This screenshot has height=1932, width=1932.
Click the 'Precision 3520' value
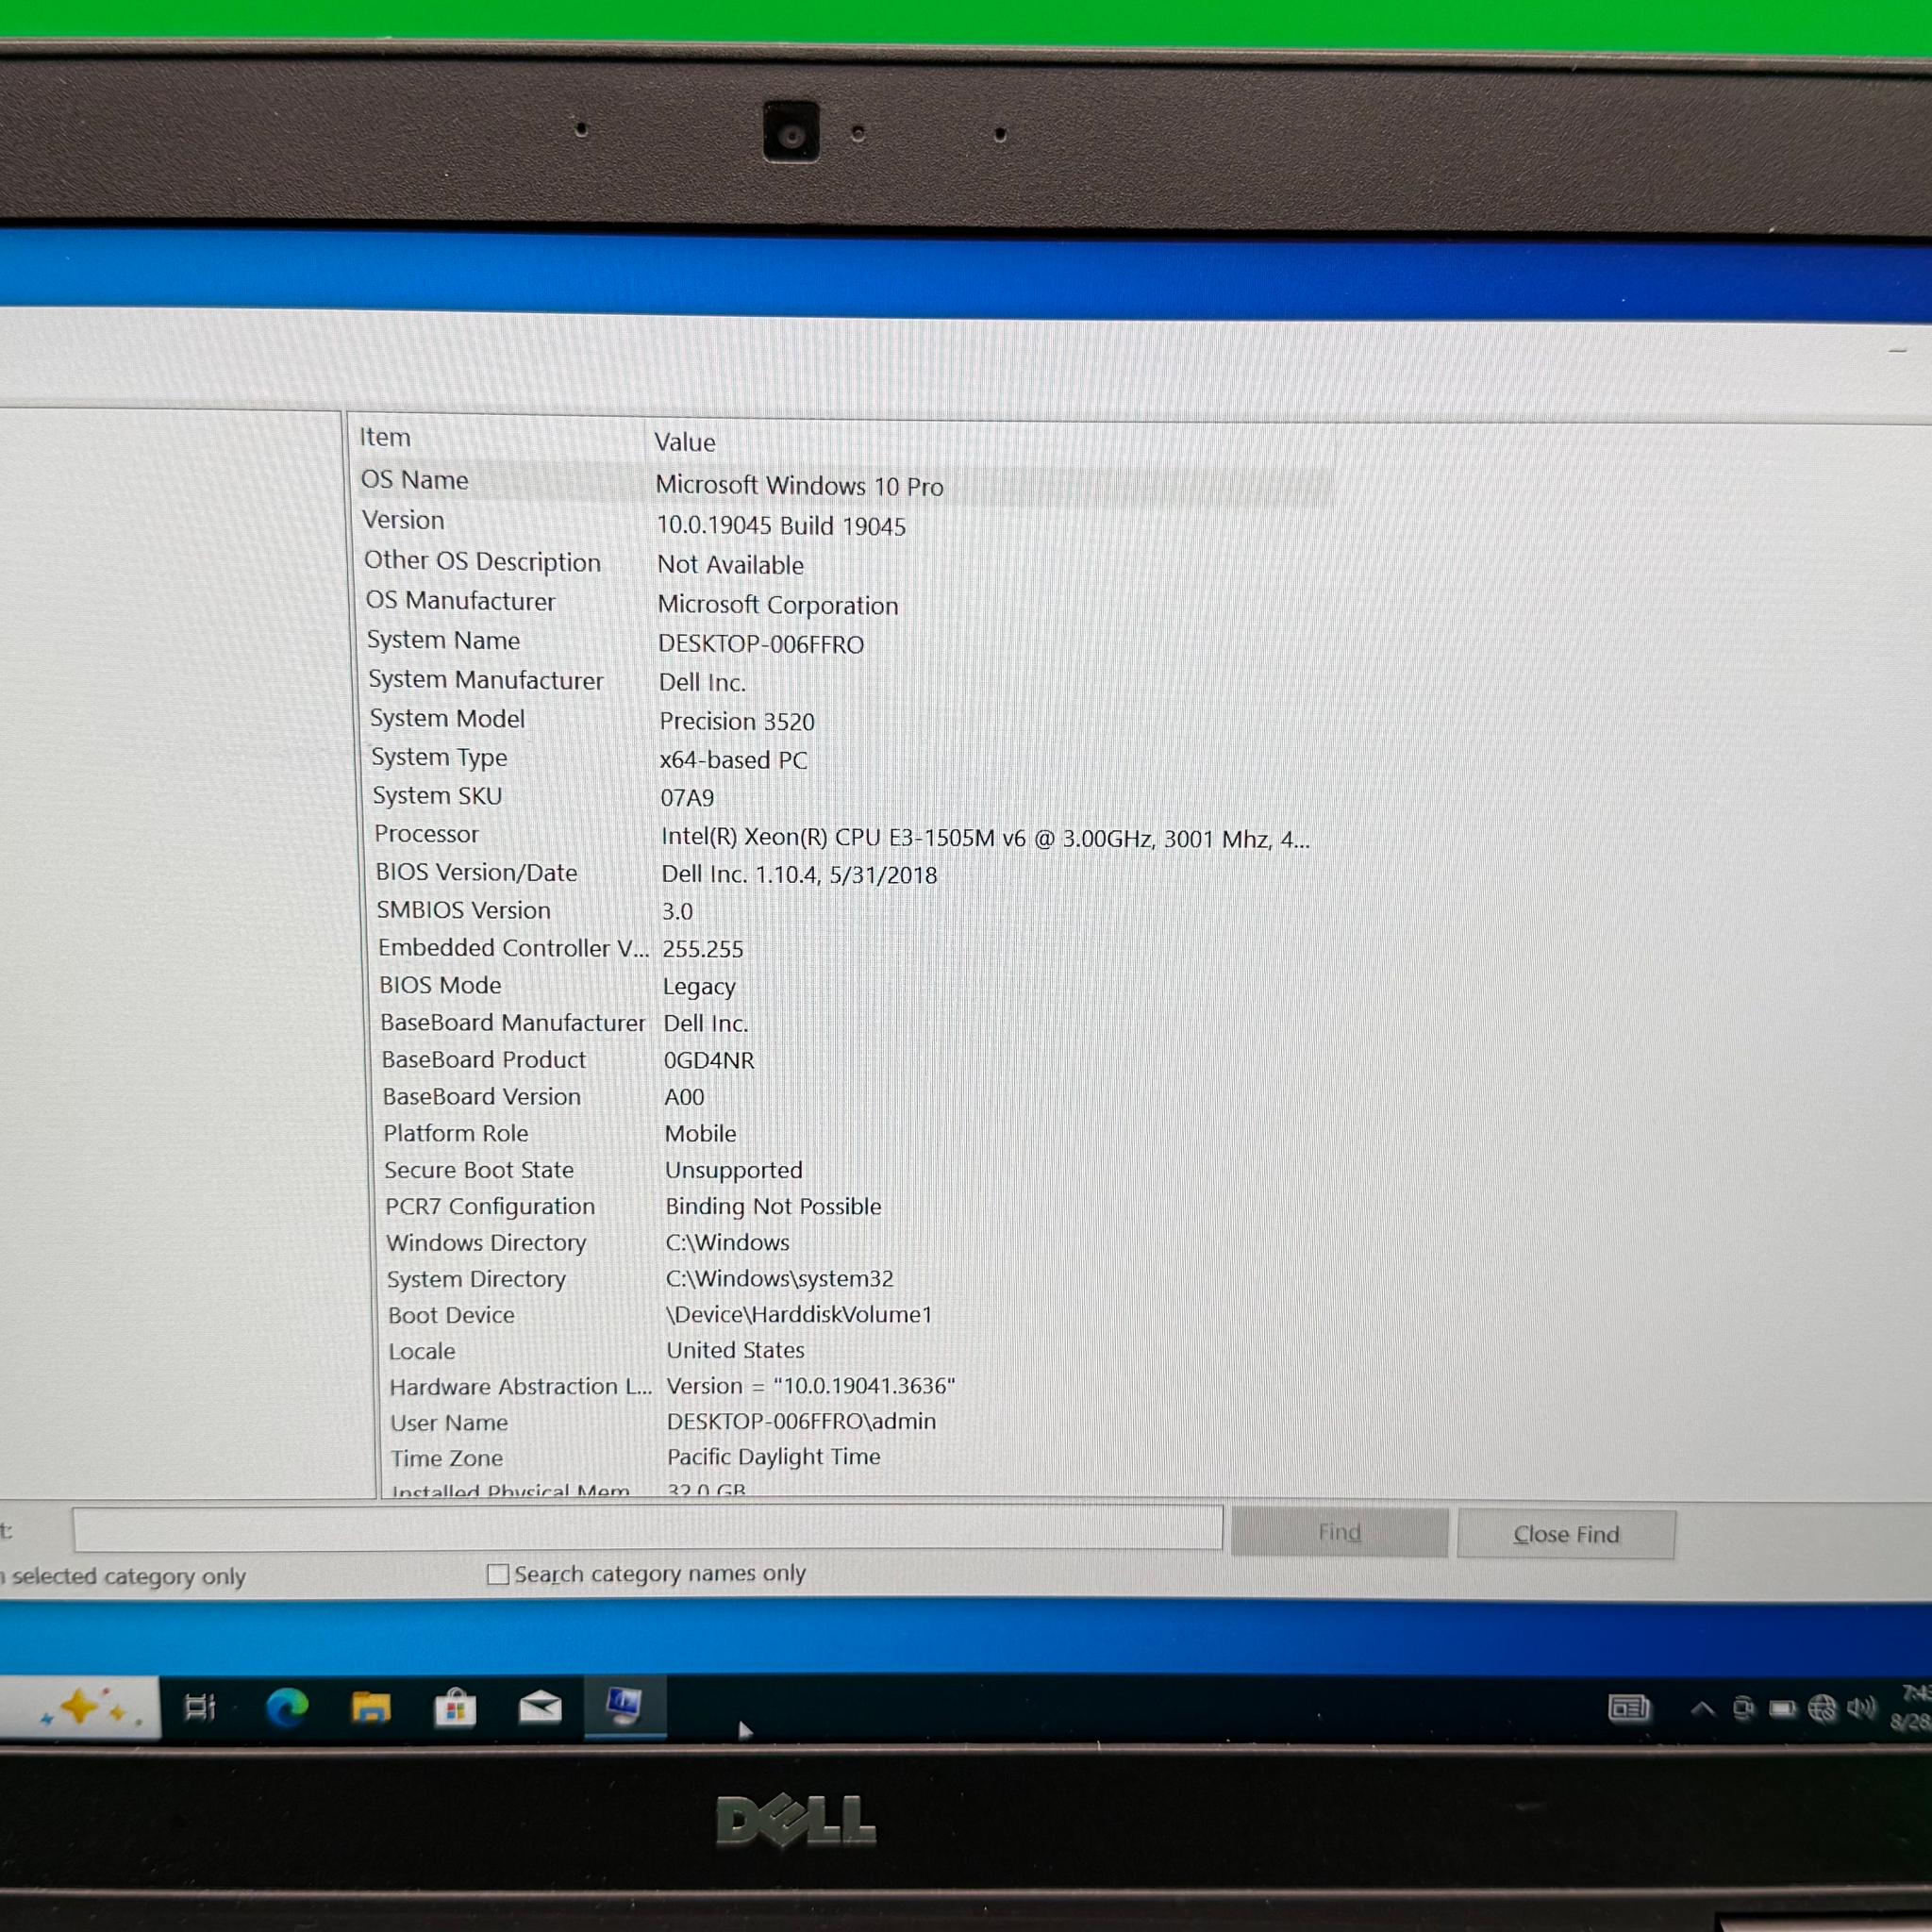pos(737,721)
